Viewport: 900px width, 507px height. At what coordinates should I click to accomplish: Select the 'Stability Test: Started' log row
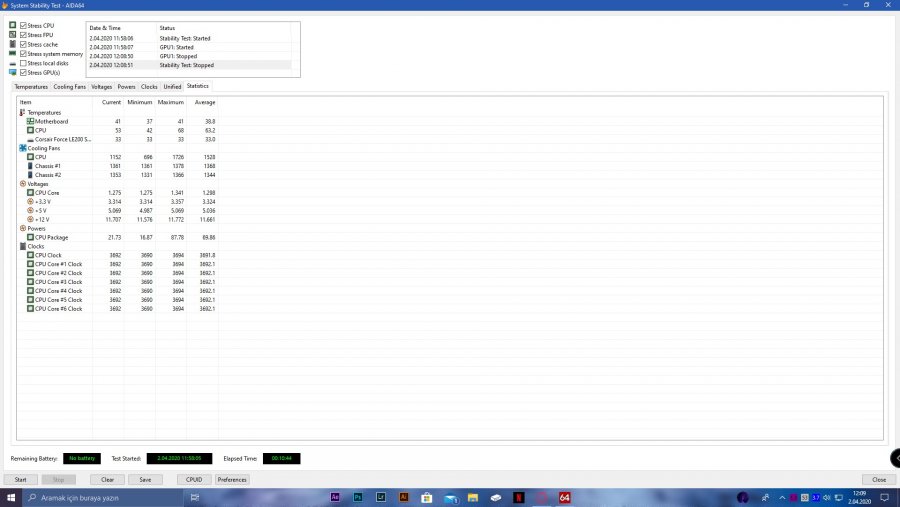[x=189, y=38]
